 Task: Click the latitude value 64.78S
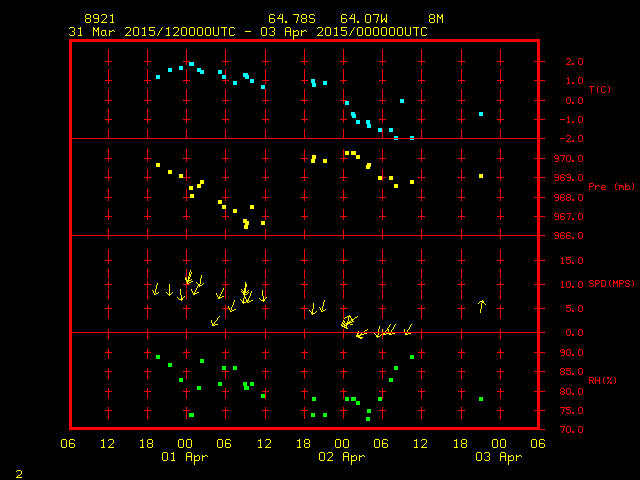tap(290, 19)
